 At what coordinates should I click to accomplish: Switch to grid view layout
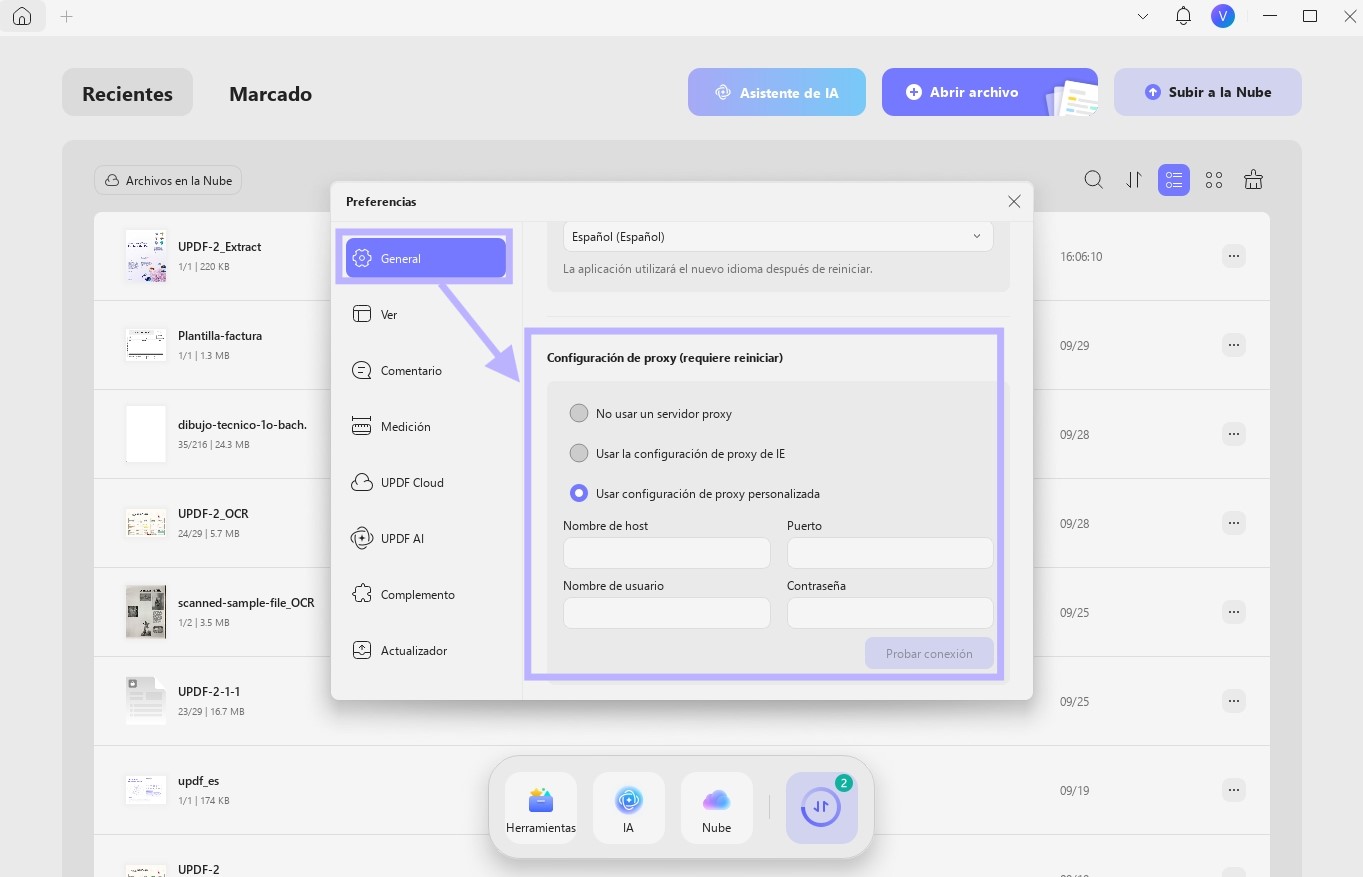tap(1214, 180)
